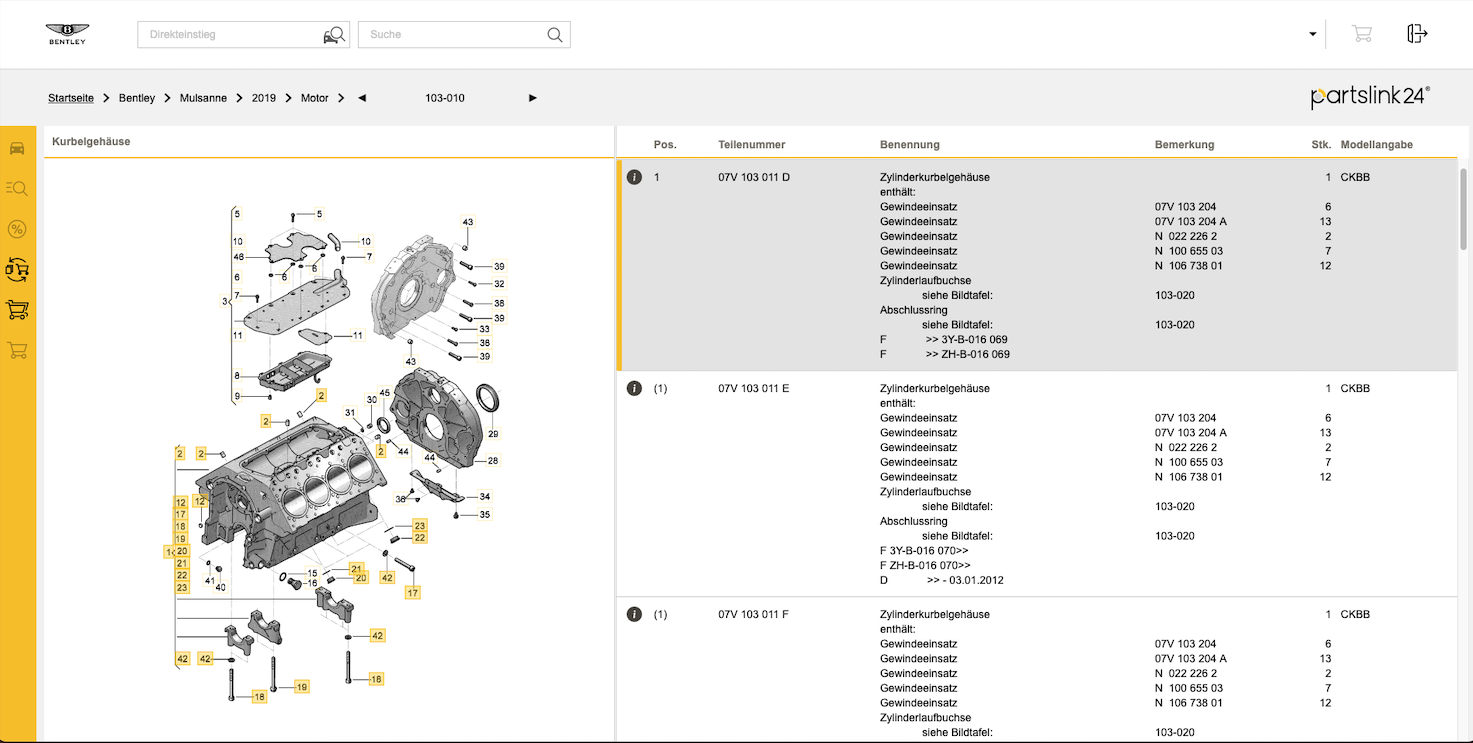Show info for part 07V 103 011 D
This screenshot has width=1473, height=743.
click(634, 177)
